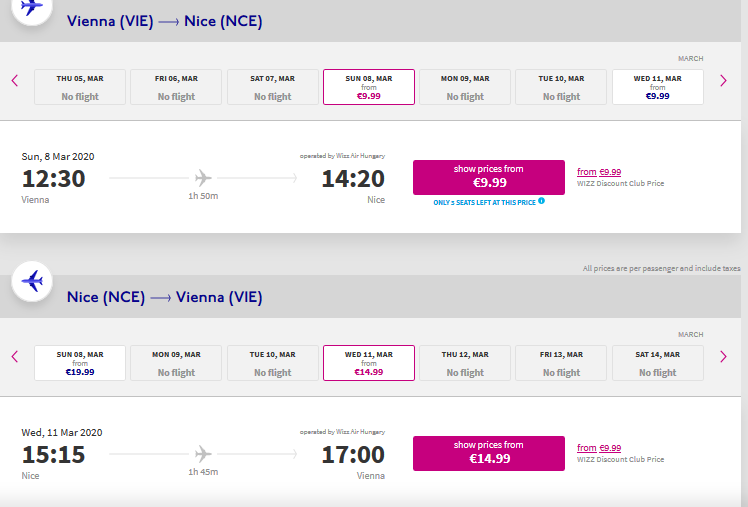Click return Thu 12 Mar no-flight date
This screenshot has width=748, height=507.
(x=465, y=363)
